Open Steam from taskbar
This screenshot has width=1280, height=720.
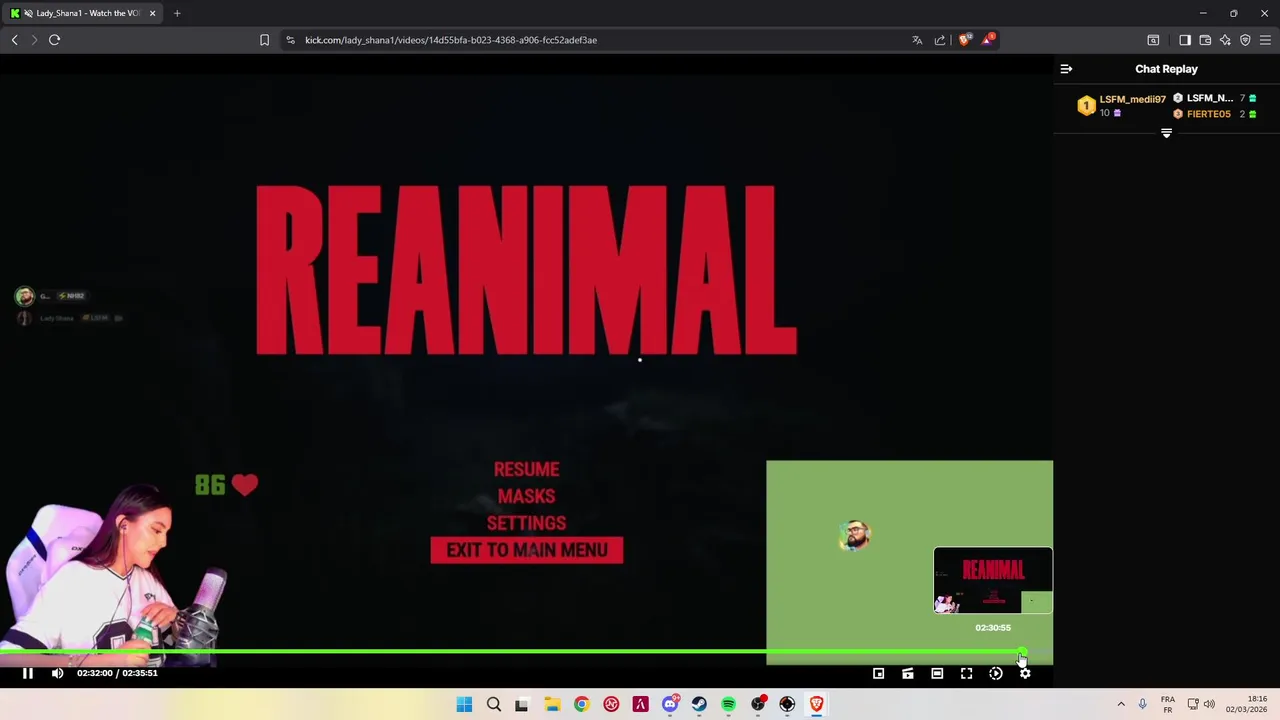pos(699,705)
